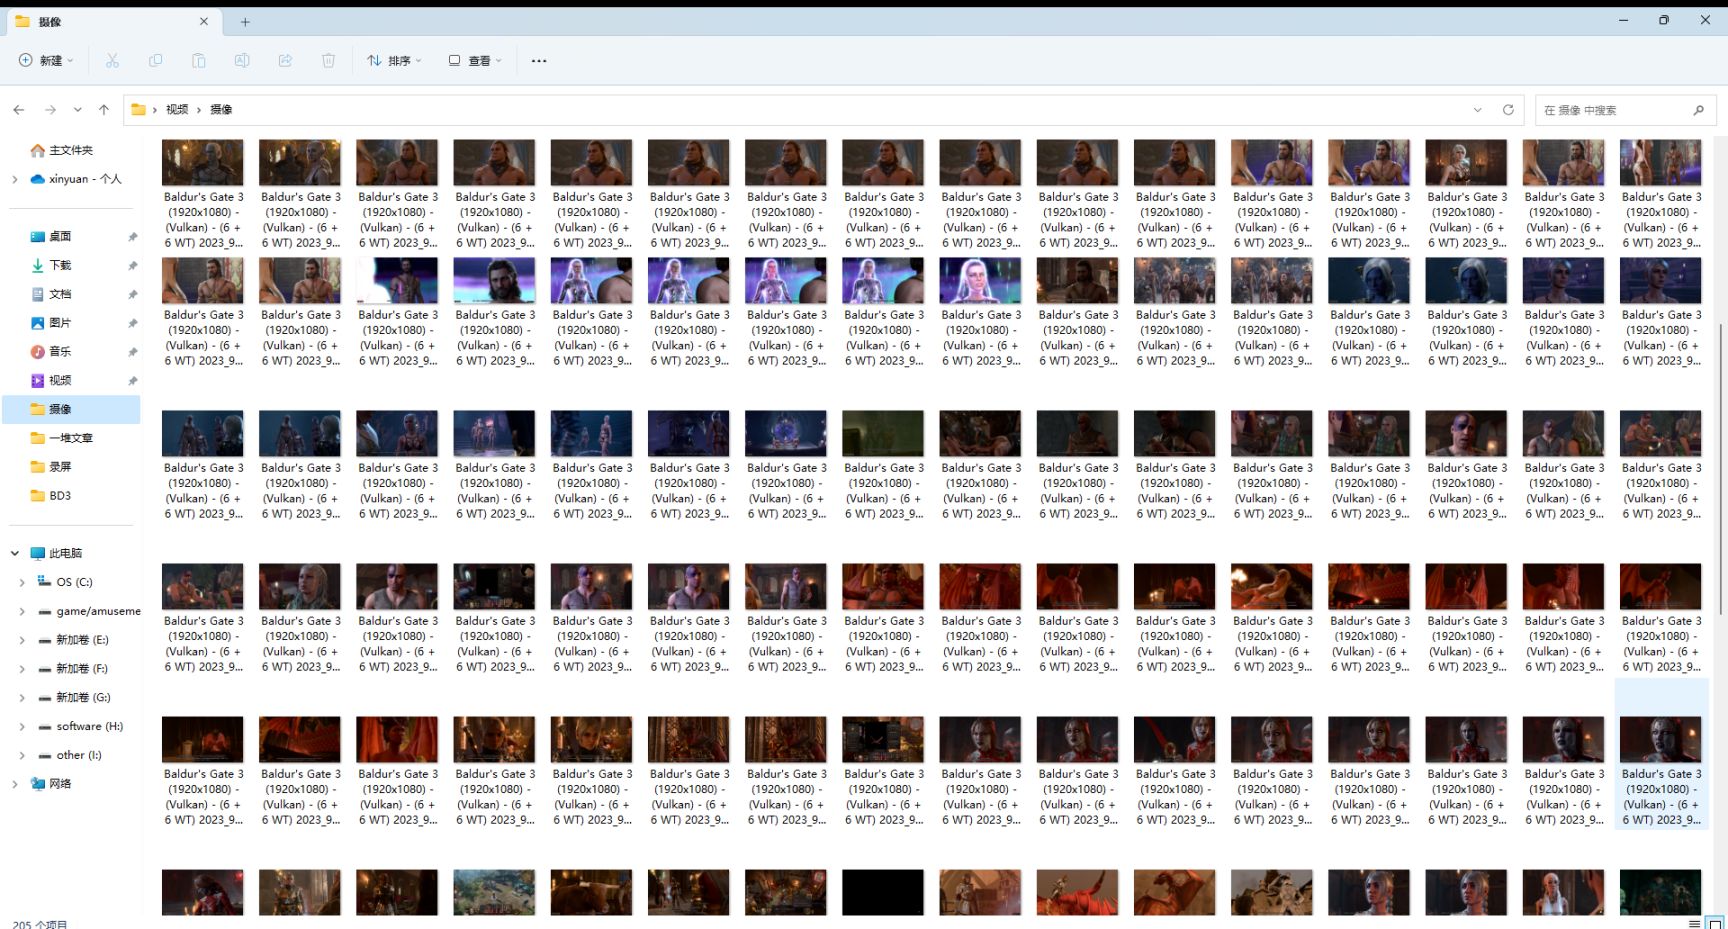Open the other (I:) drive
The height and width of the screenshot is (929, 1728).
pyautogui.click(x=79, y=756)
